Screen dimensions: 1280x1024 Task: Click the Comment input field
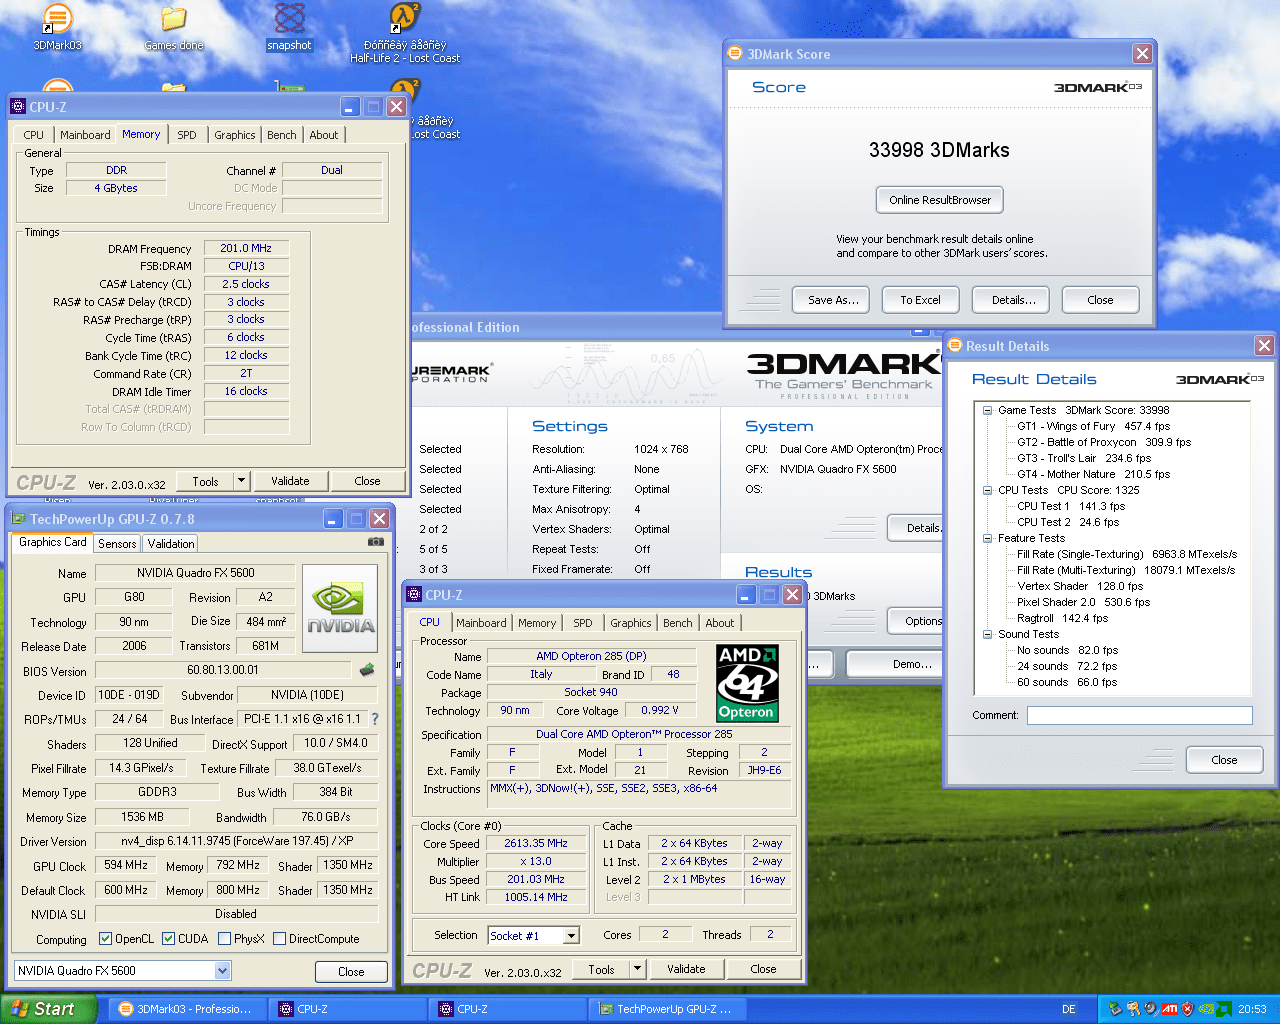(1139, 715)
